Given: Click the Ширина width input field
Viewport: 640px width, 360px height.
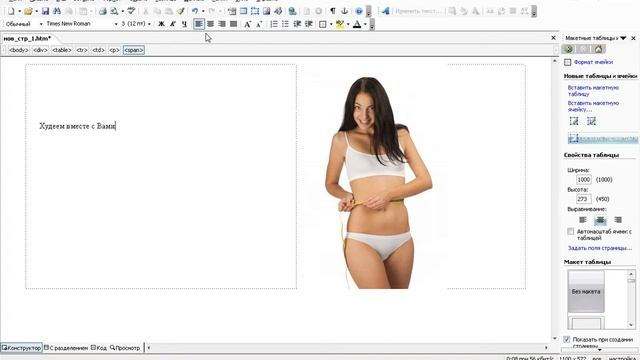Looking at the screenshot, I should point(584,180).
